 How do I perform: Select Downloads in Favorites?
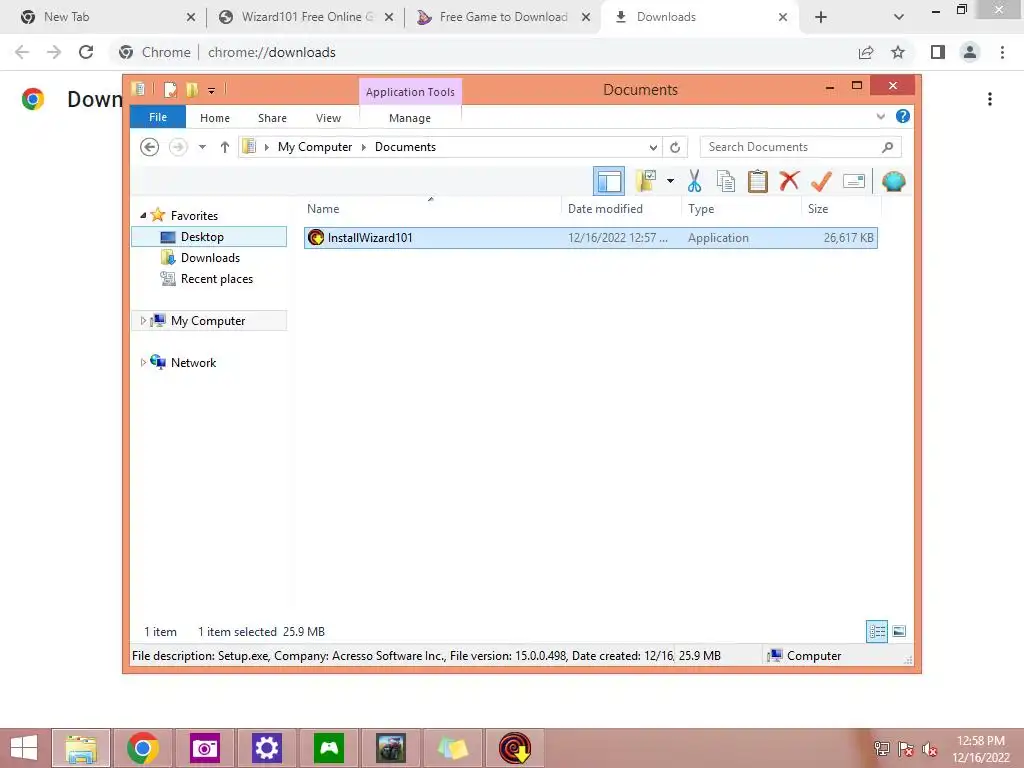pyautogui.click(x=209, y=258)
